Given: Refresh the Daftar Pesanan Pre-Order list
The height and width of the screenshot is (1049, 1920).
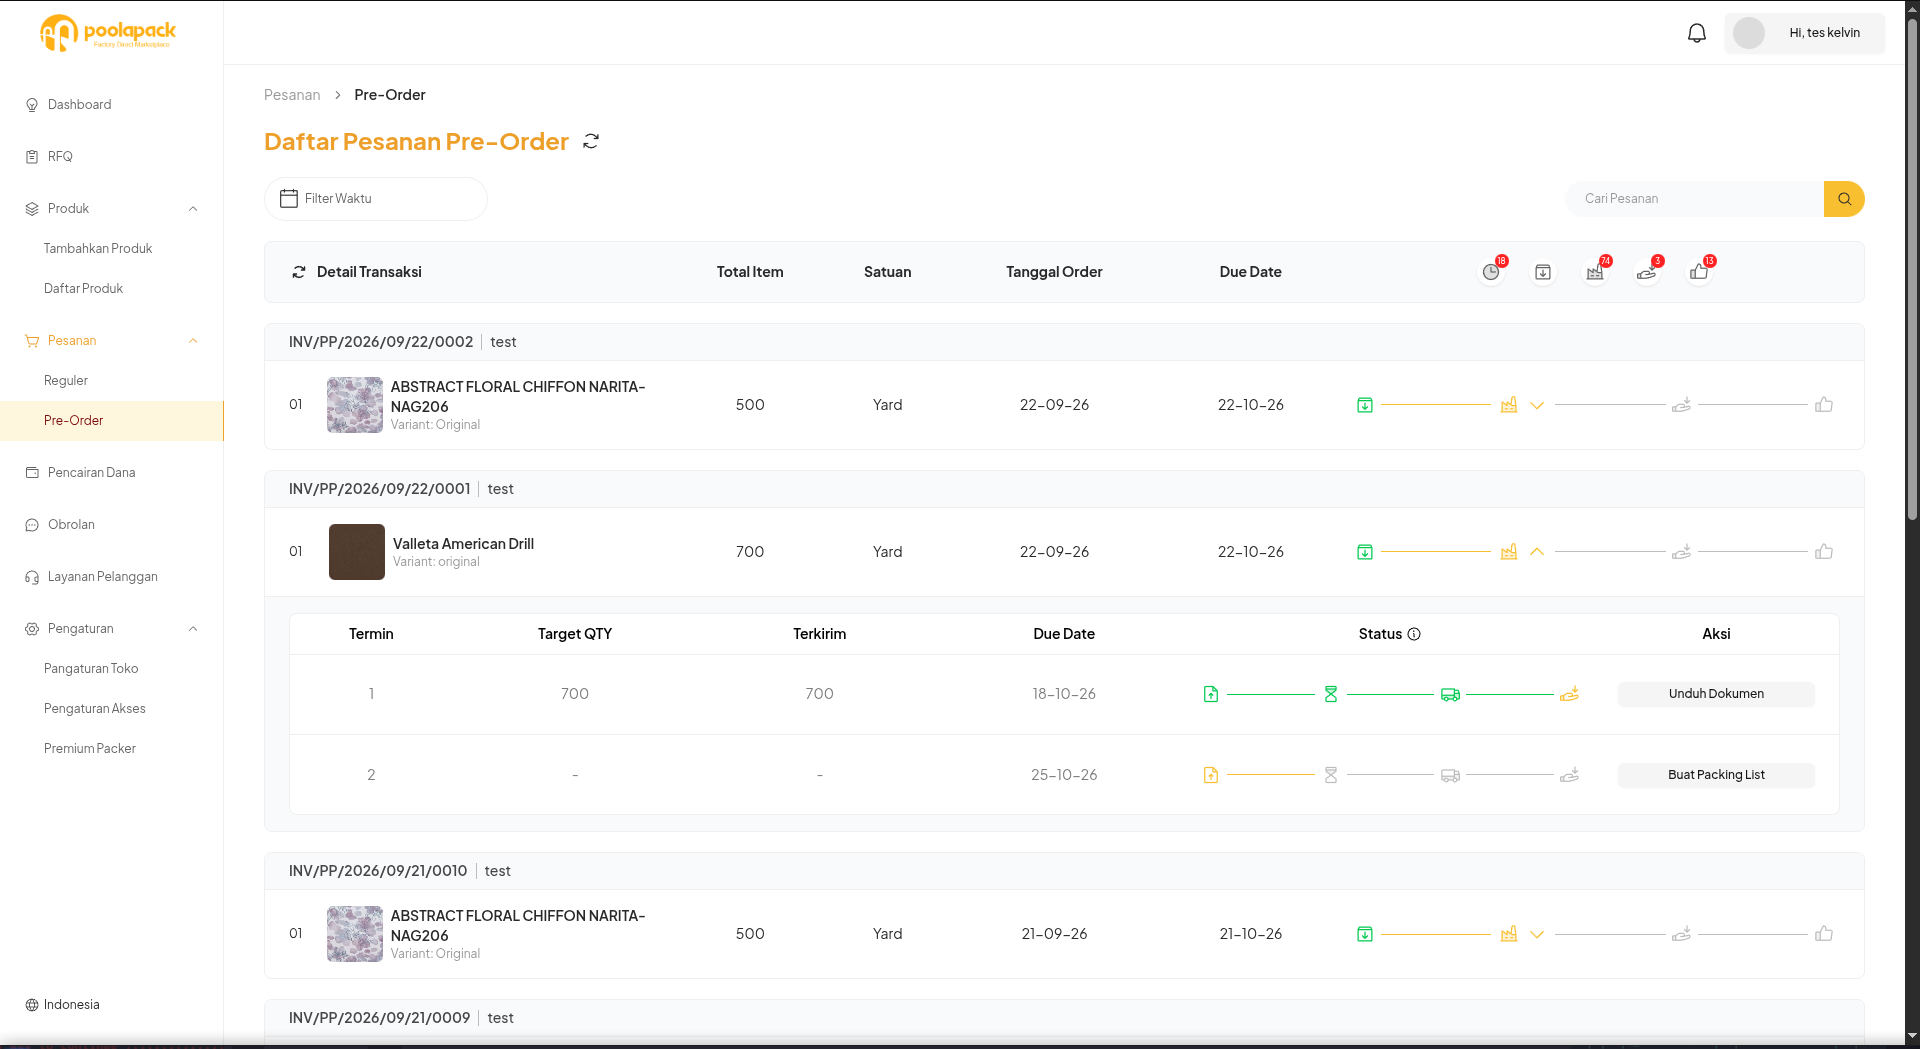Looking at the screenshot, I should [591, 142].
